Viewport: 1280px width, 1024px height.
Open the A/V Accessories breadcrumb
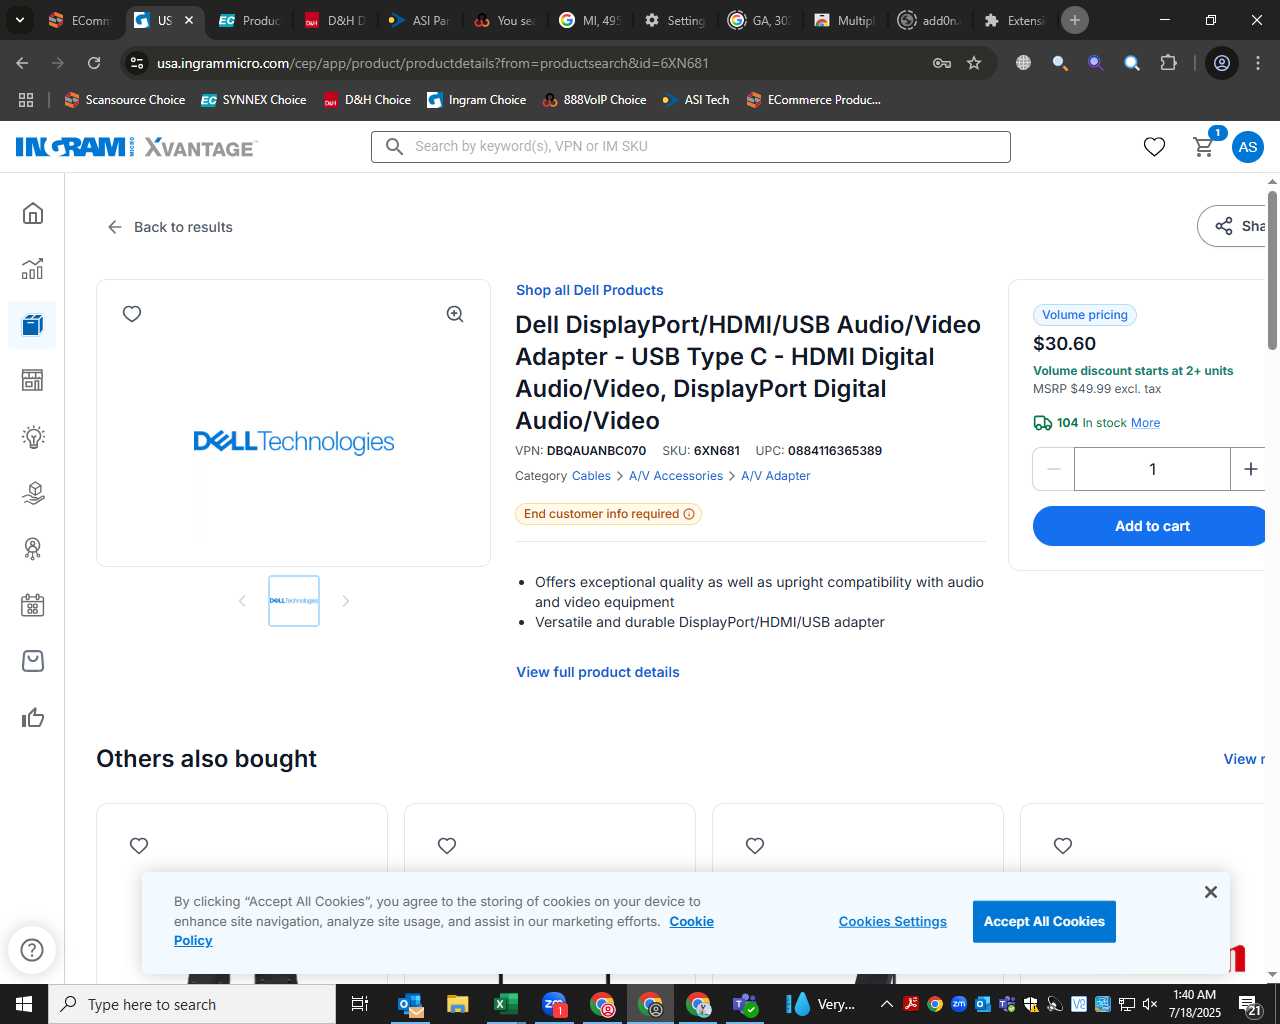click(x=675, y=476)
